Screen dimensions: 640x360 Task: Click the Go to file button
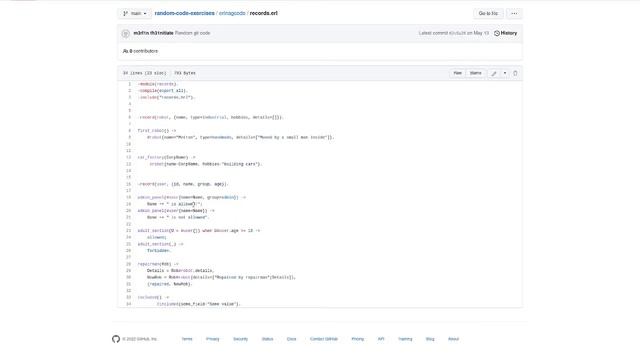(488, 13)
